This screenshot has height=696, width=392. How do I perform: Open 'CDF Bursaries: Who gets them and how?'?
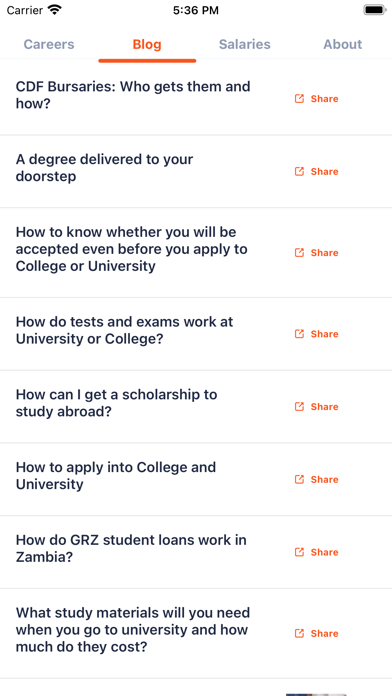tap(133, 95)
